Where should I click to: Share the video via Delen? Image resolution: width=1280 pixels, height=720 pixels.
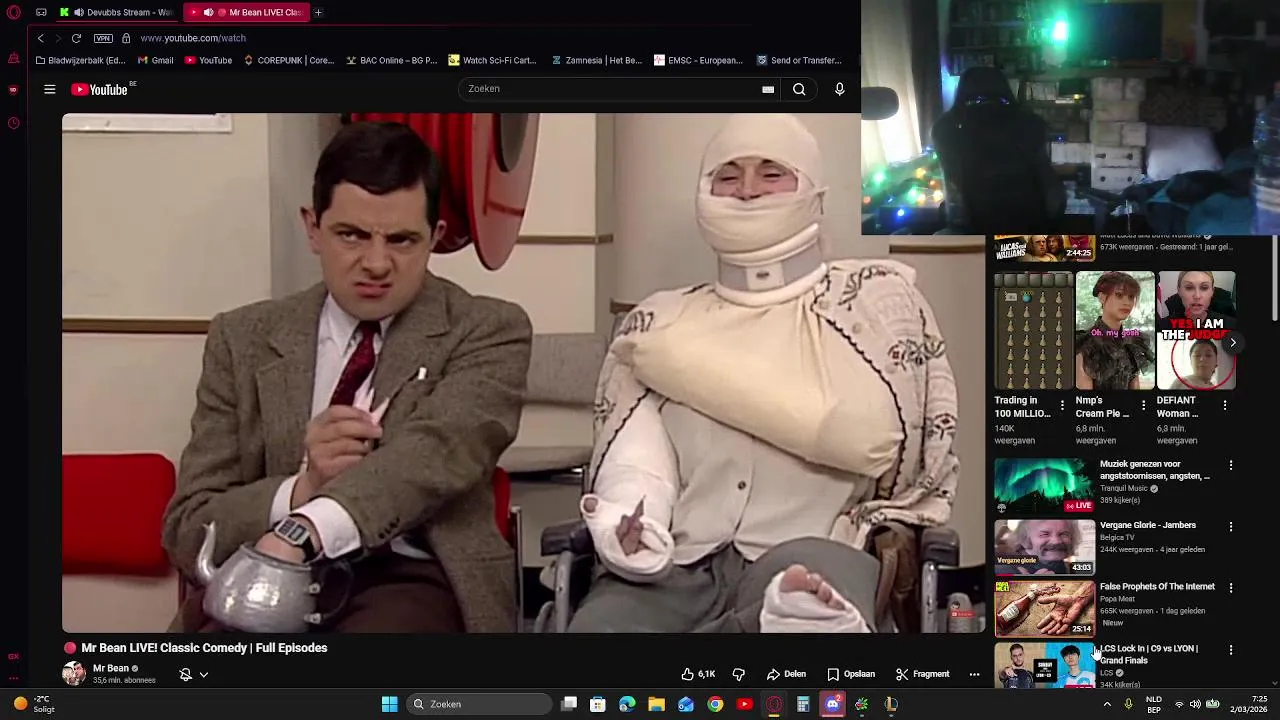point(787,674)
